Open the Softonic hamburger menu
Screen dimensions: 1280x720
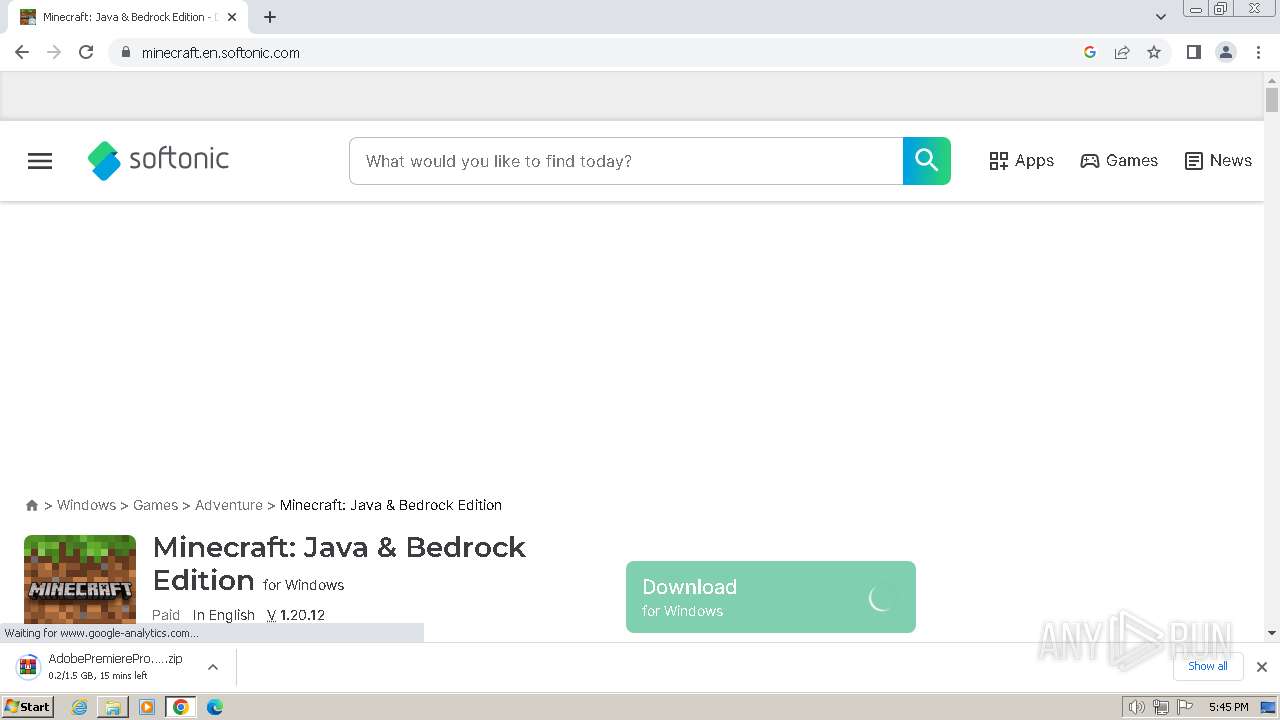[40, 161]
